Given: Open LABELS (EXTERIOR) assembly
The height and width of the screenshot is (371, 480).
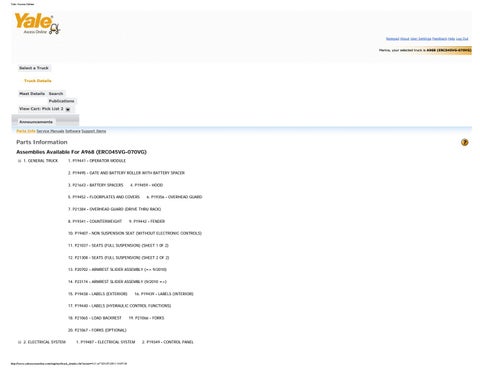Looking at the screenshot, I should coord(98,294).
